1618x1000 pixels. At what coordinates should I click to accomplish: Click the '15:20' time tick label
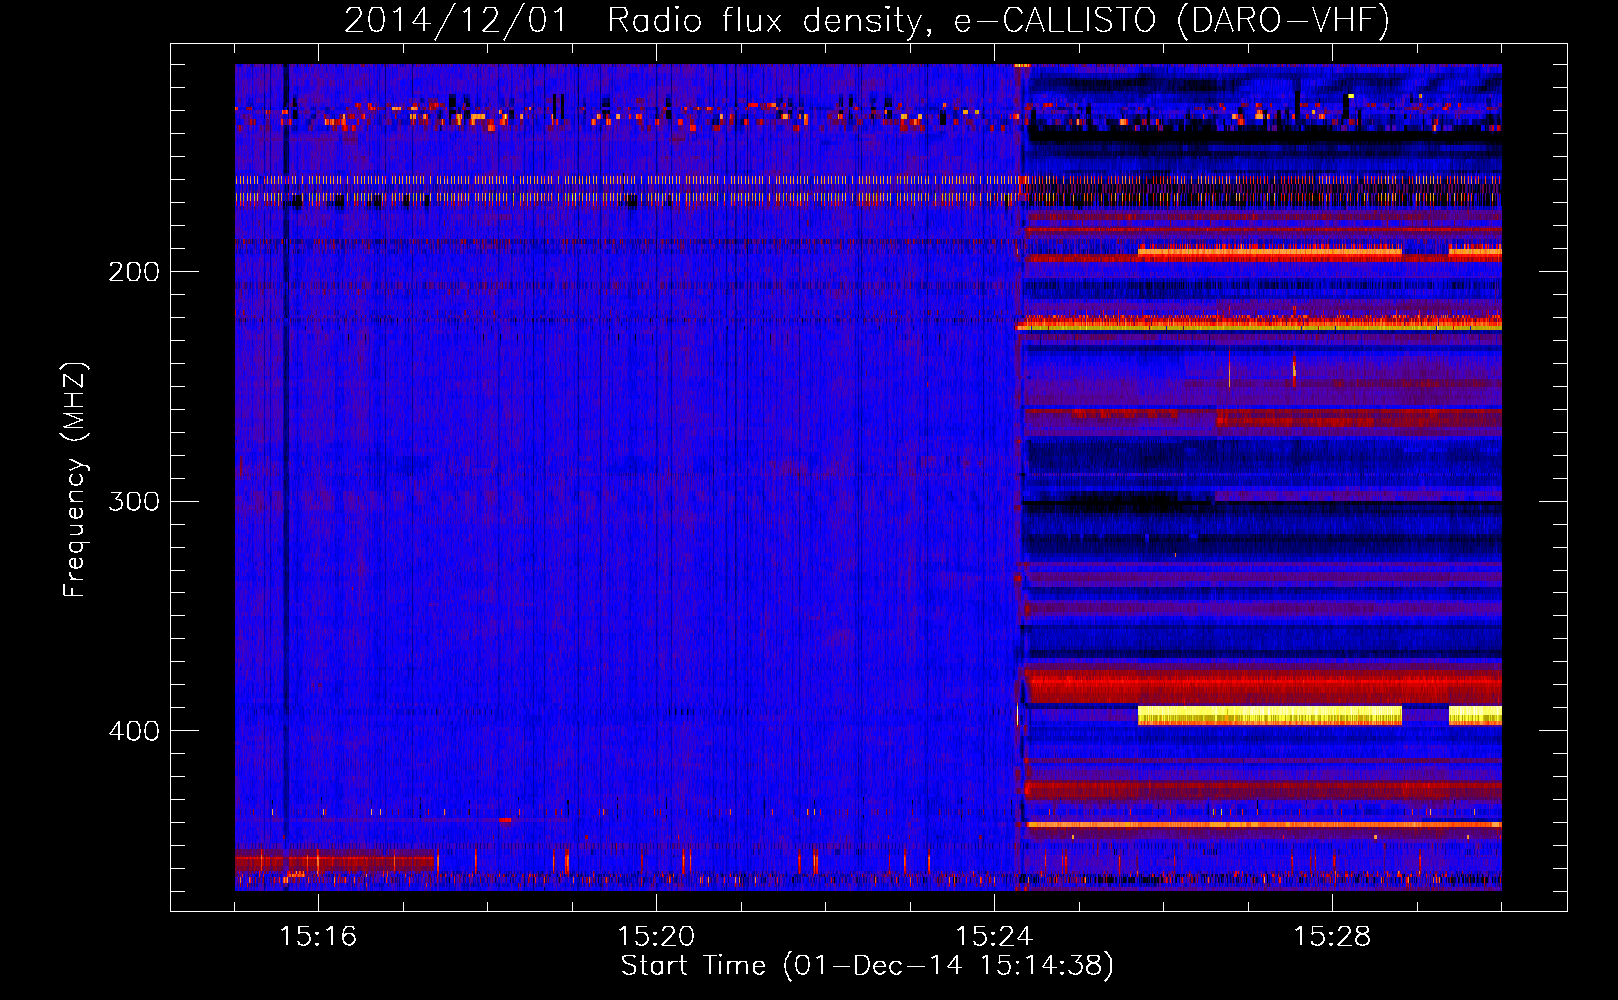point(656,937)
